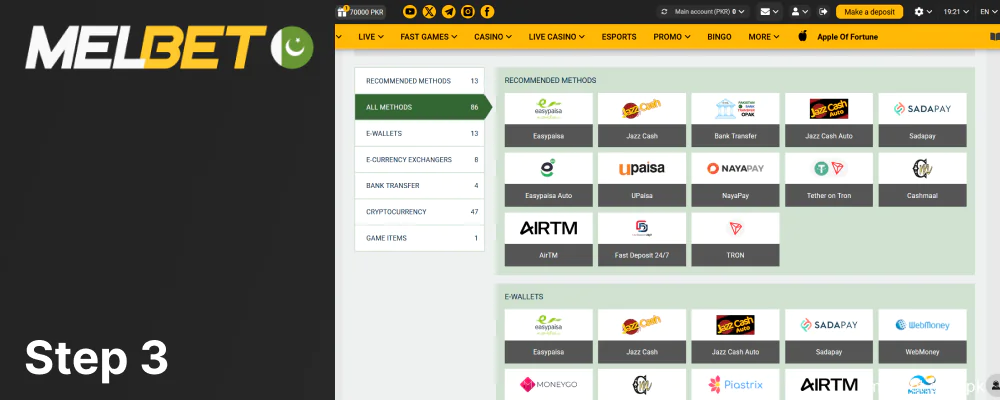Select the E-Currency Exchangers category
This screenshot has width=1000, height=400.
pyautogui.click(x=420, y=159)
